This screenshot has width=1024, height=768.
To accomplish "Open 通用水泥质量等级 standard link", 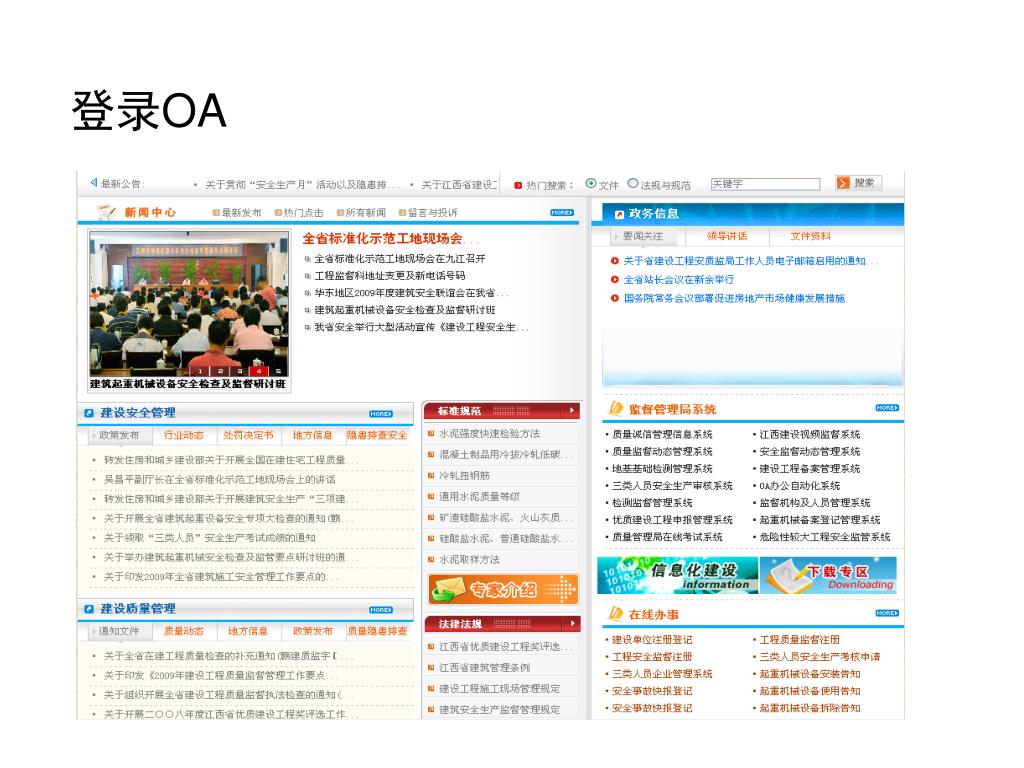I will click(x=479, y=496).
